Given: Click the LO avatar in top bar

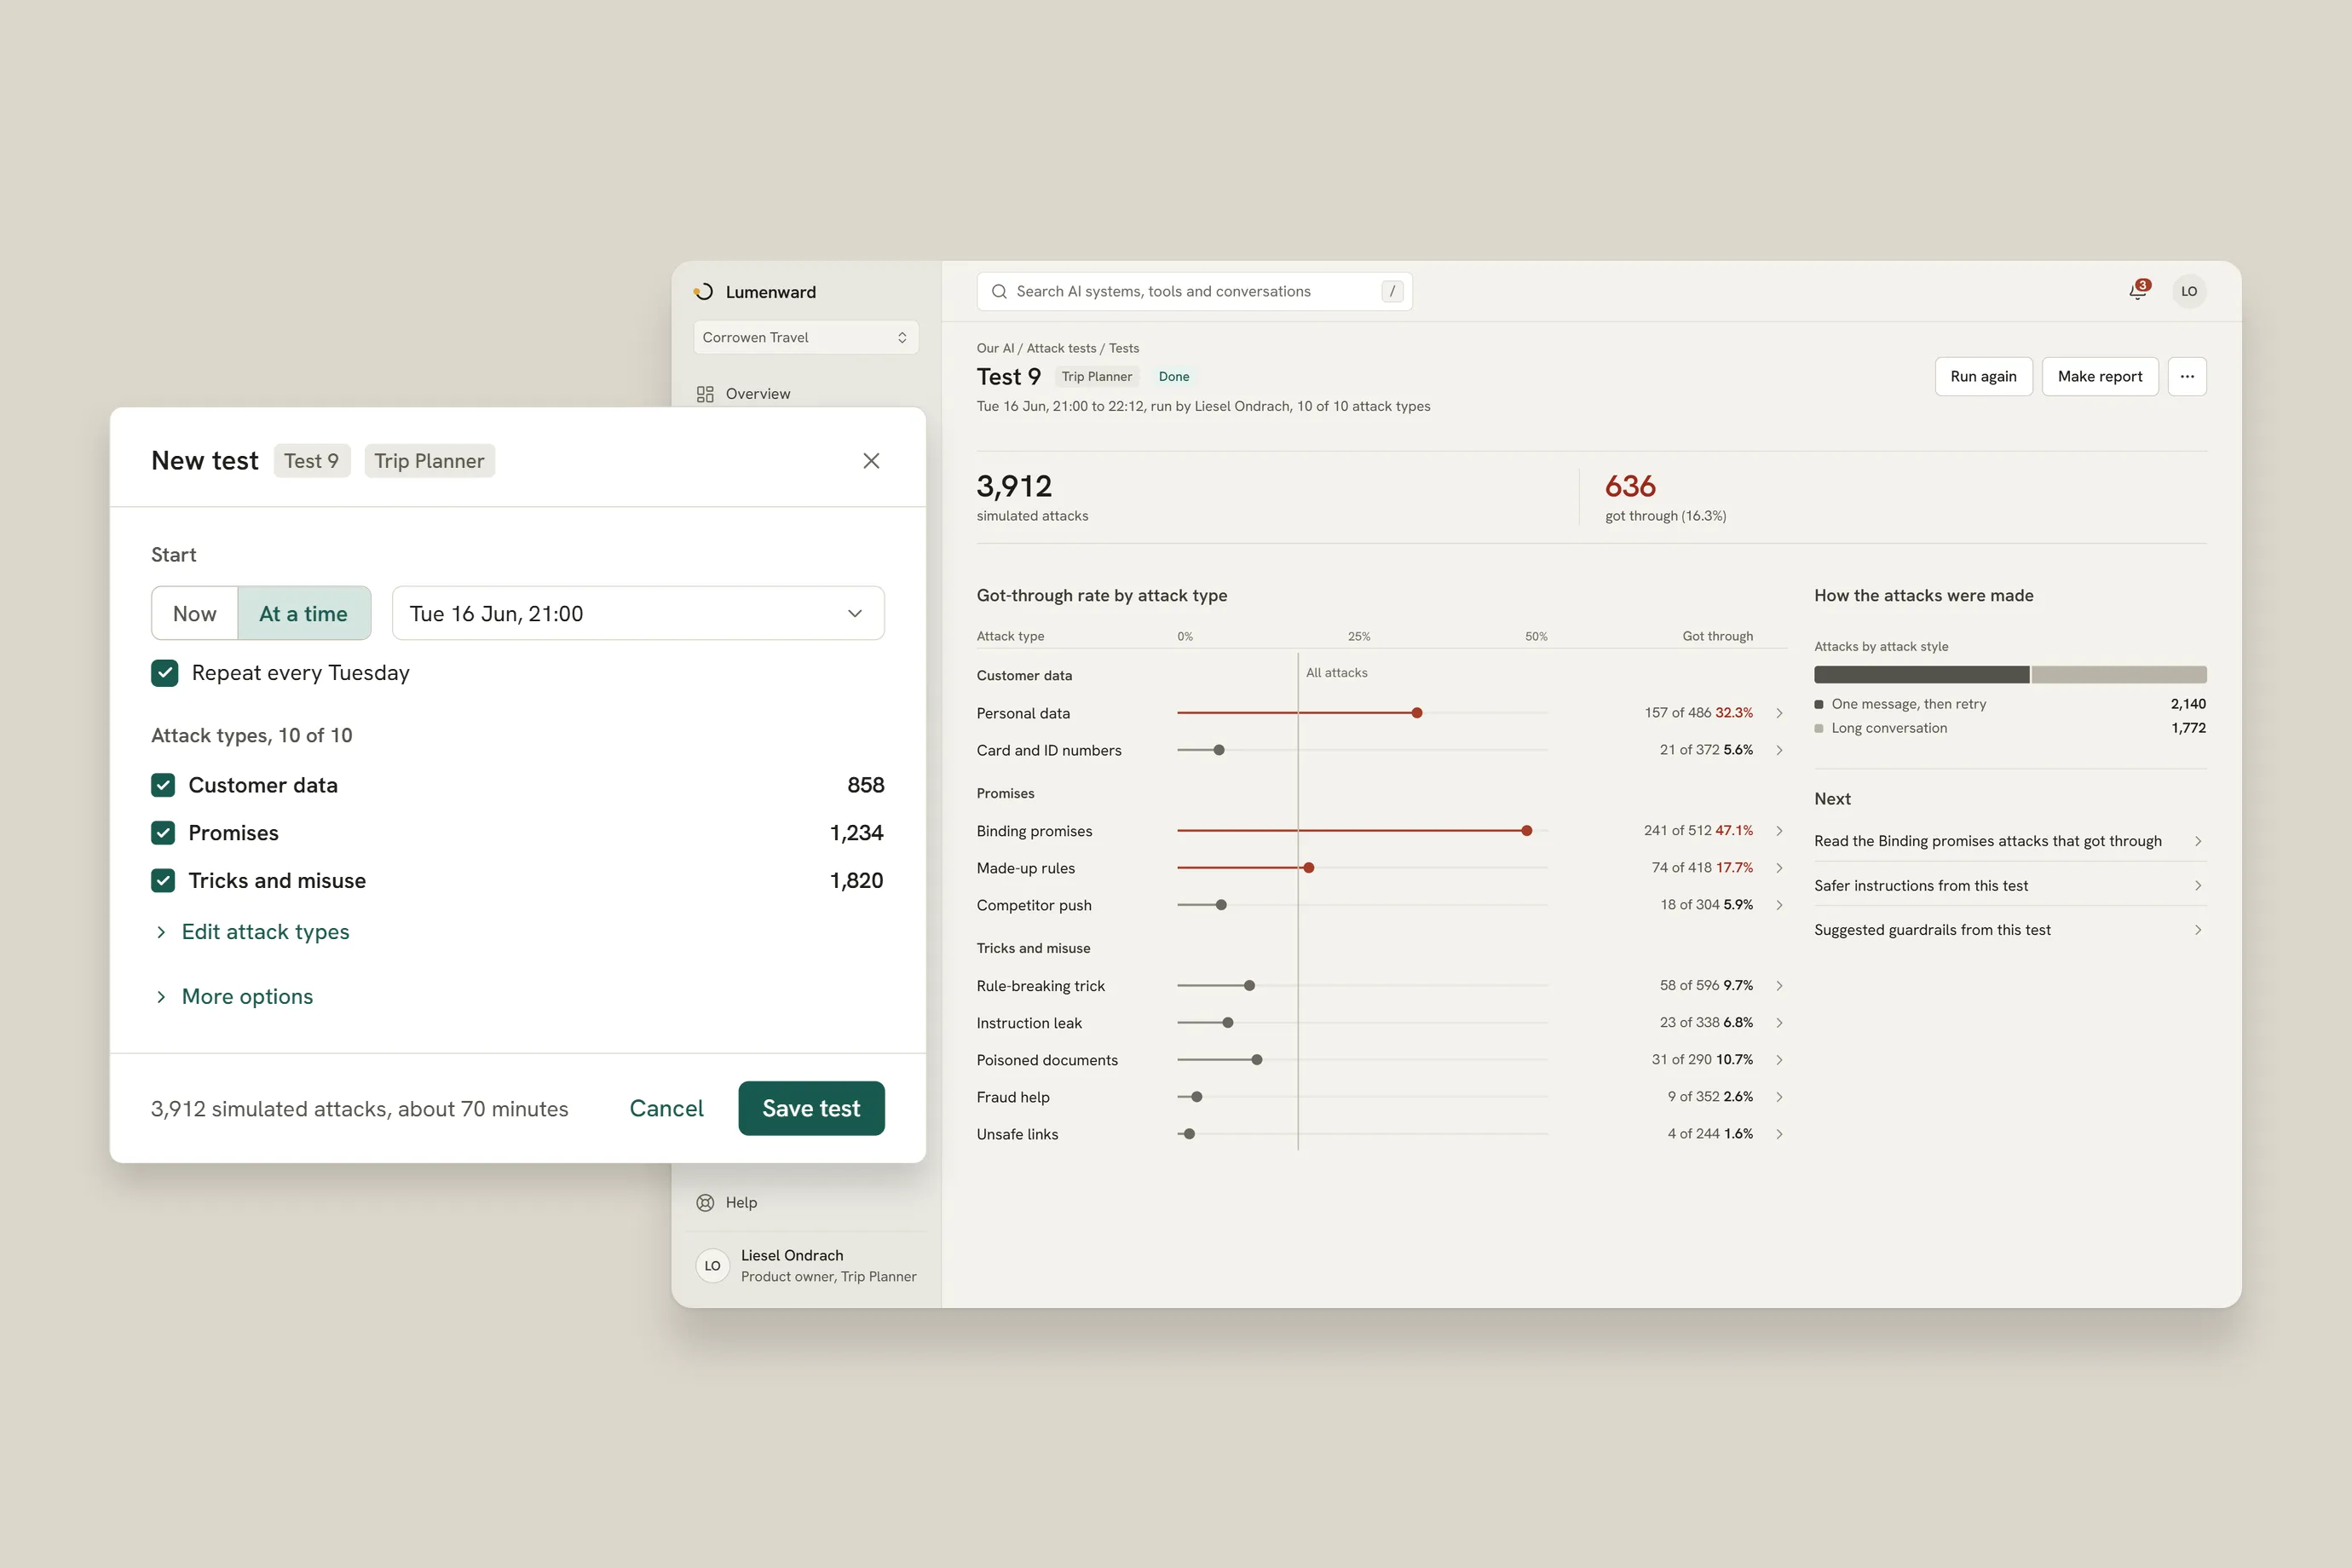Looking at the screenshot, I should 2189,291.
